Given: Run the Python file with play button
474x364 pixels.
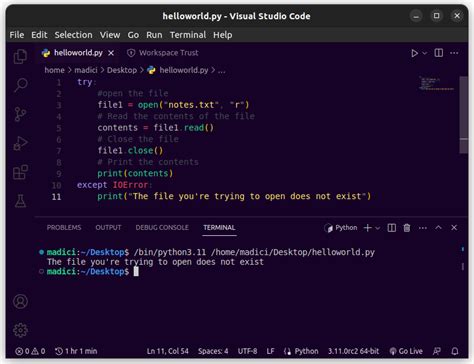Looking at the screenshot, I should point(414,53).
